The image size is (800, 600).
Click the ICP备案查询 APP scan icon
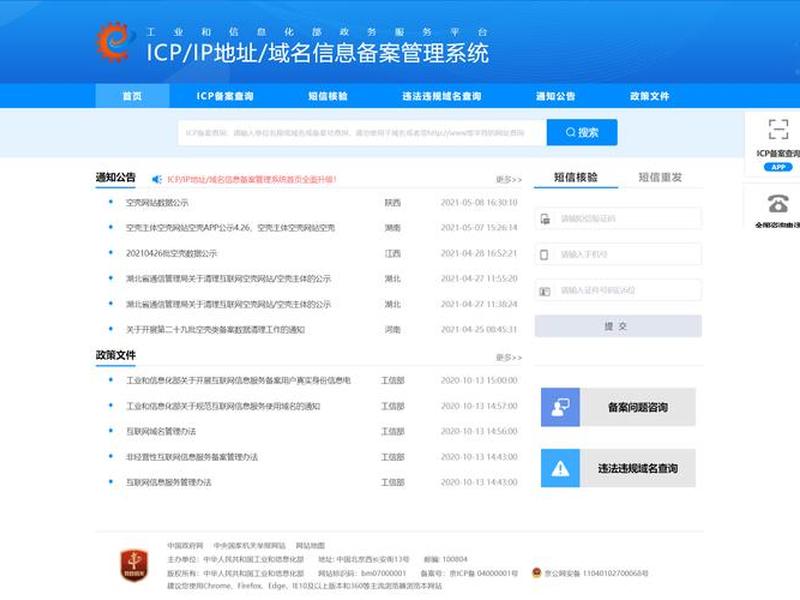pyautogui.click(x=778, y=129)
